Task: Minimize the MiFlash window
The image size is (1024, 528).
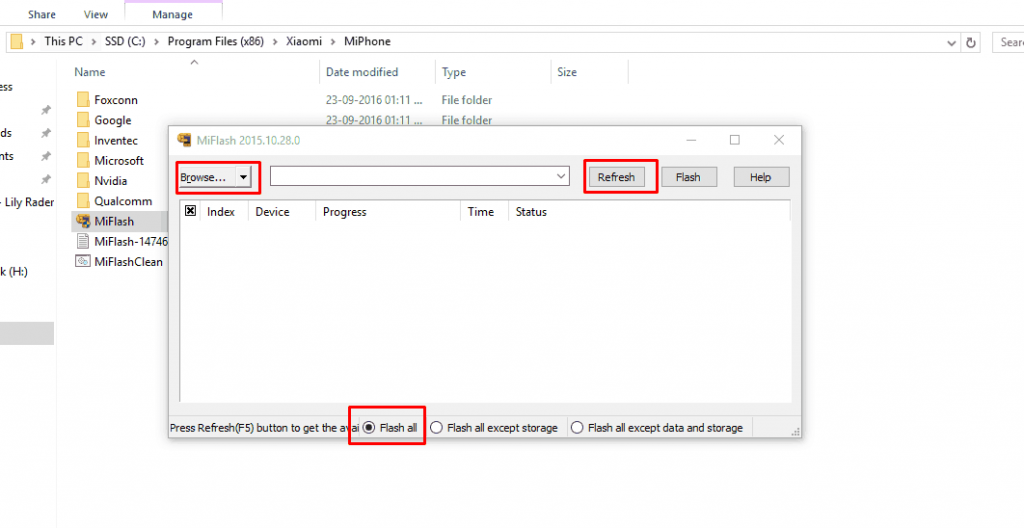Action: [691, 140]
